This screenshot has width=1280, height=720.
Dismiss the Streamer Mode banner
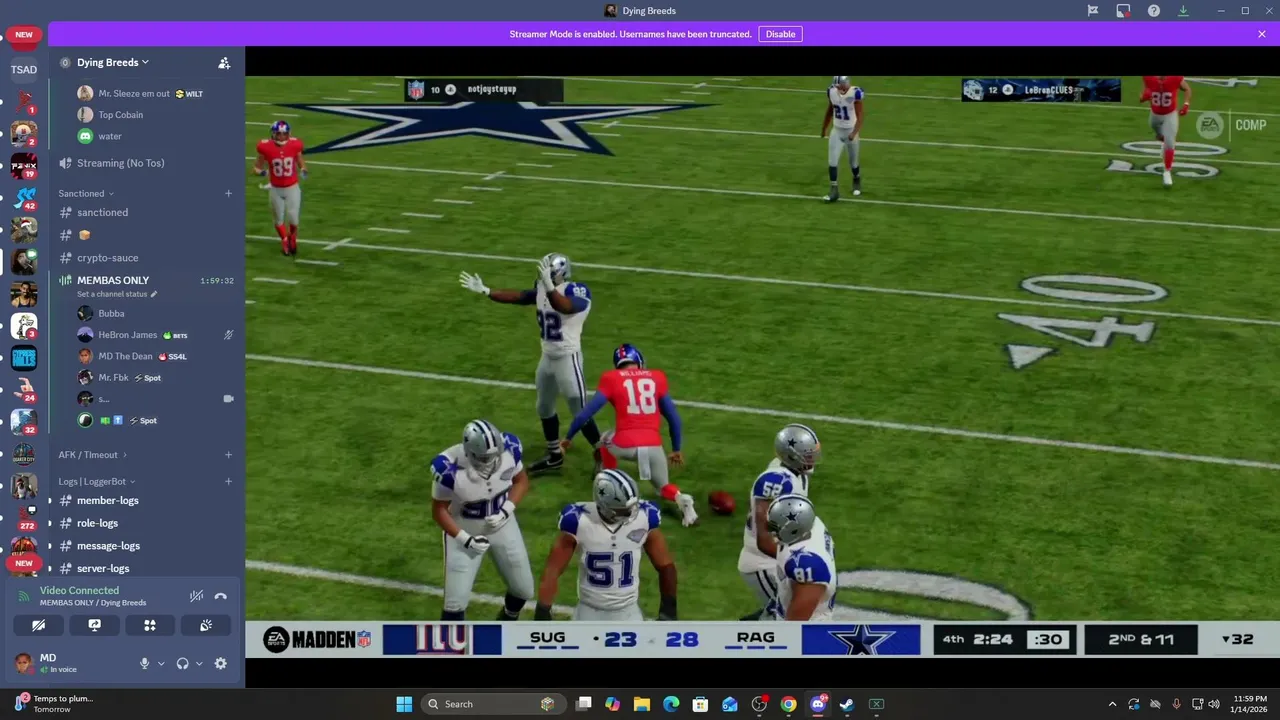(x=1262, y=34)
